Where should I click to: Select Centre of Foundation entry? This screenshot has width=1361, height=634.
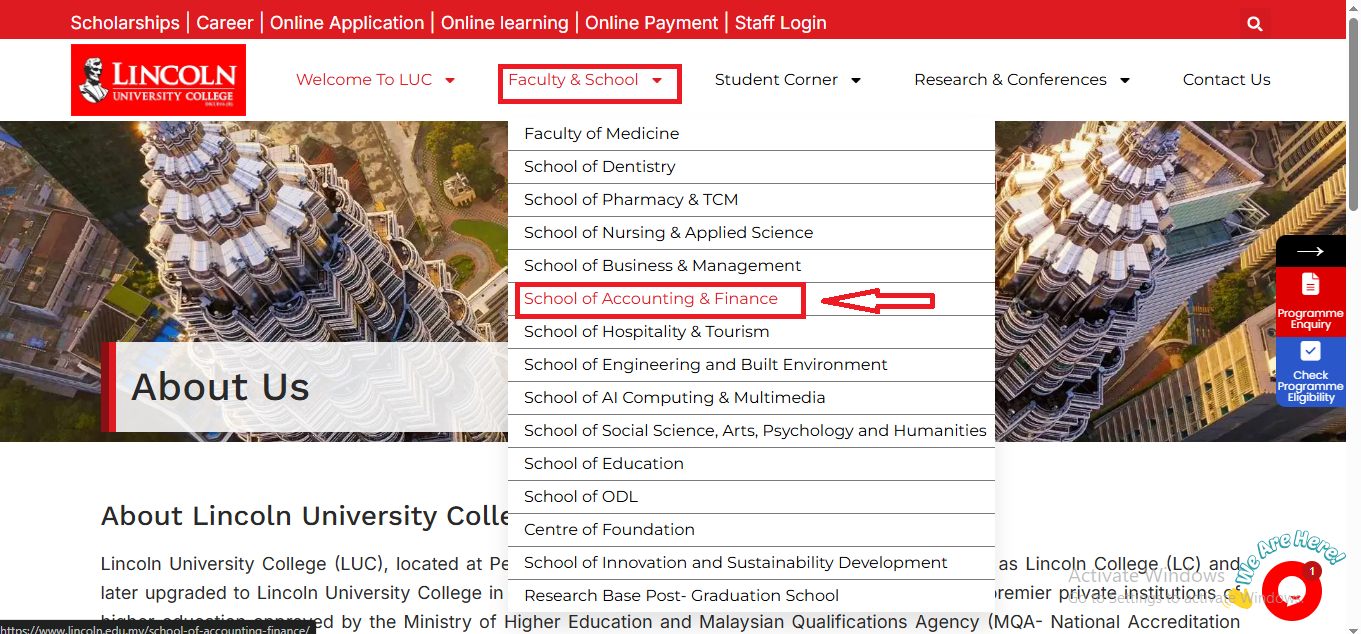[609, 530]
